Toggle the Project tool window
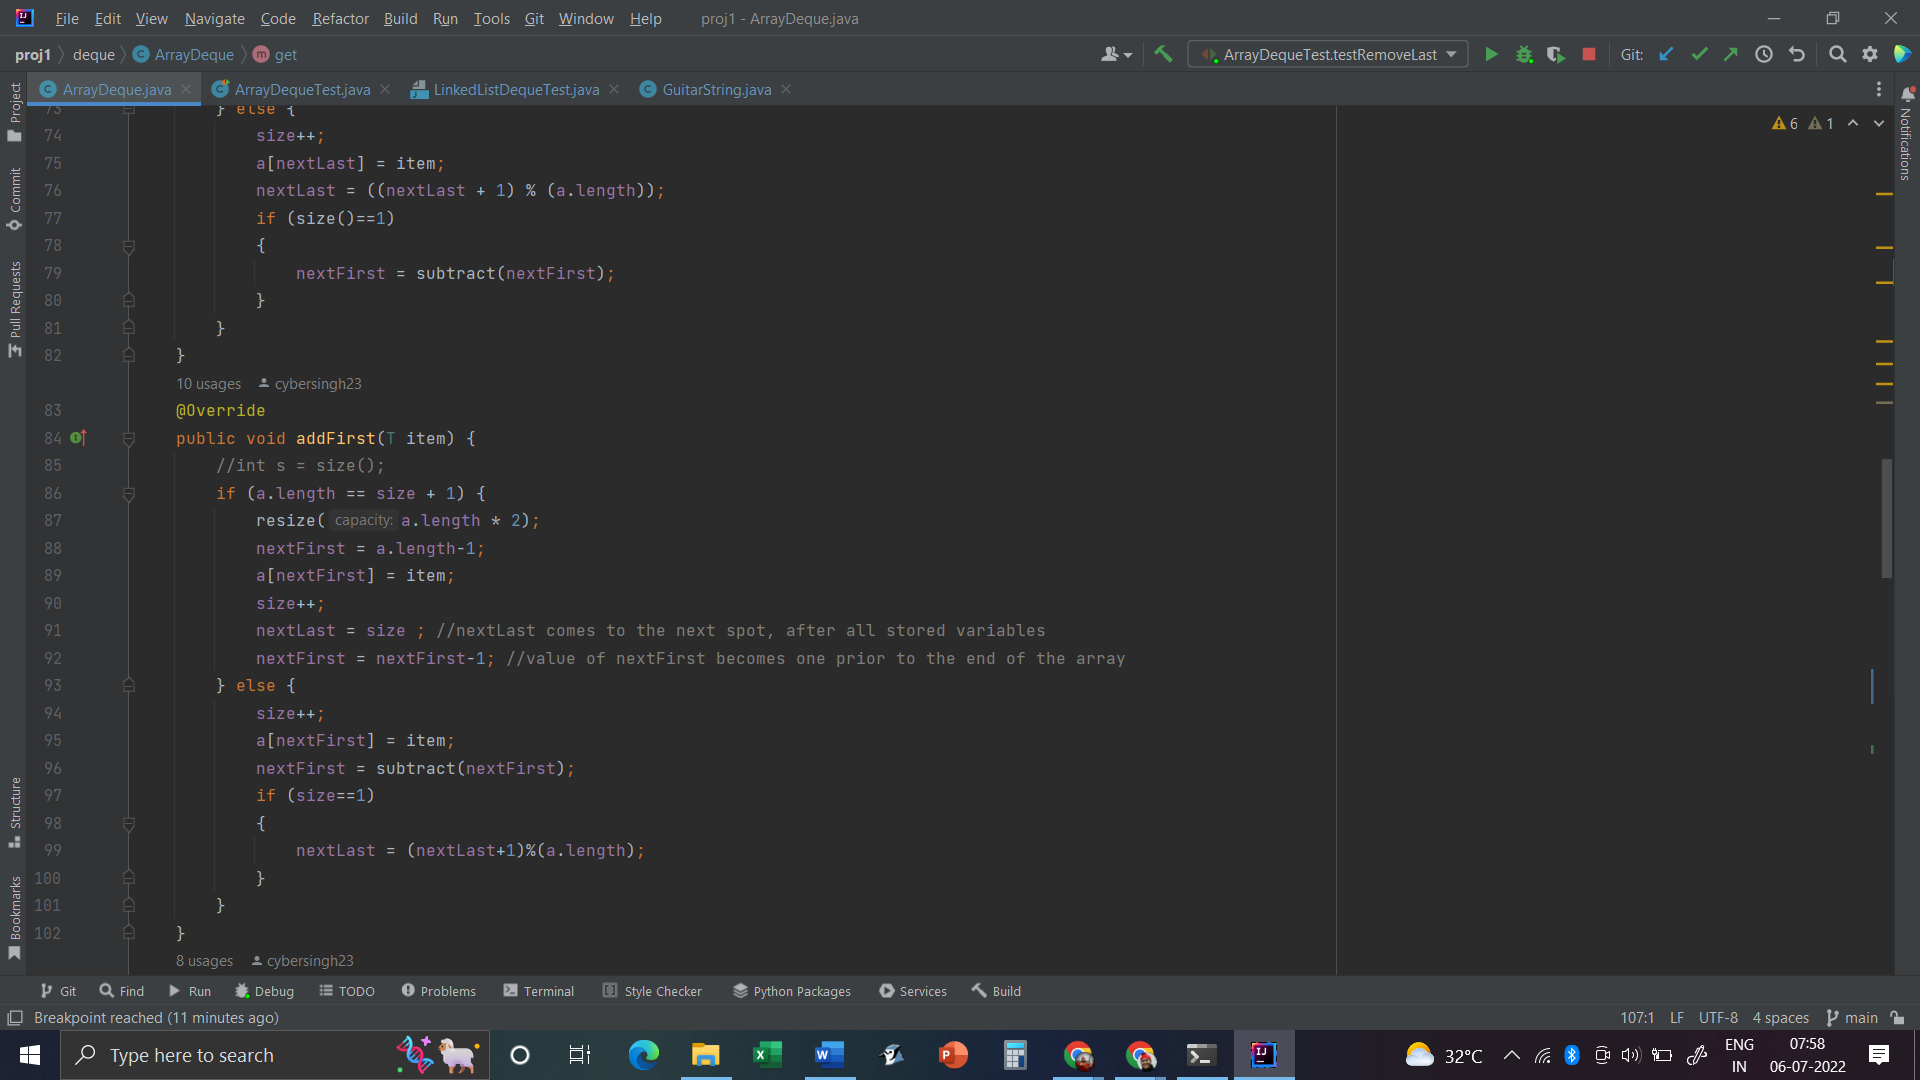This screenshot has height=1080, width=1920. 14,110
